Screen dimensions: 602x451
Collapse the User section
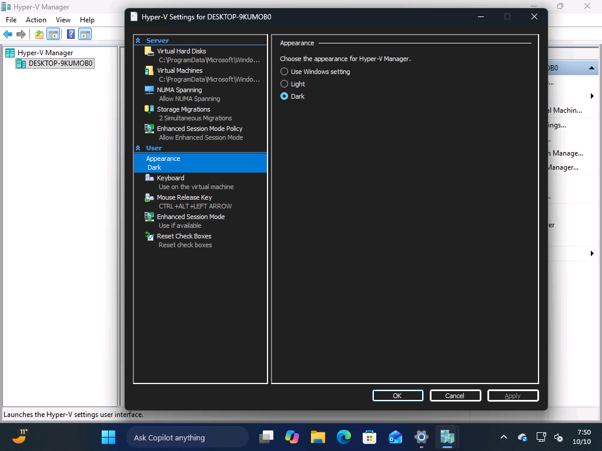point(138,148)
